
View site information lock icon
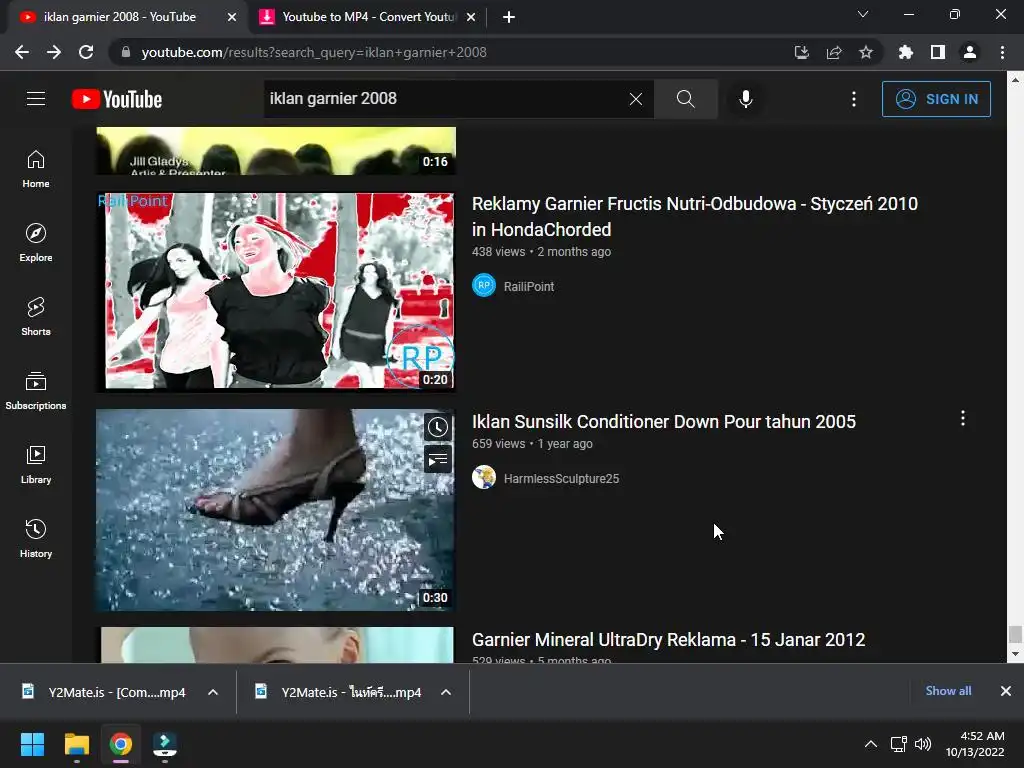point(126,52)
